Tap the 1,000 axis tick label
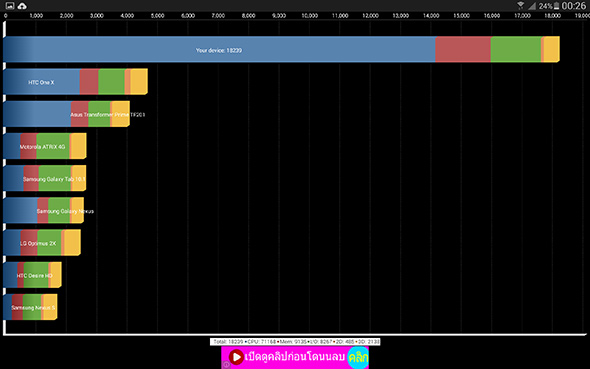The width and height of the screenshot is (590, 369). 36,16
